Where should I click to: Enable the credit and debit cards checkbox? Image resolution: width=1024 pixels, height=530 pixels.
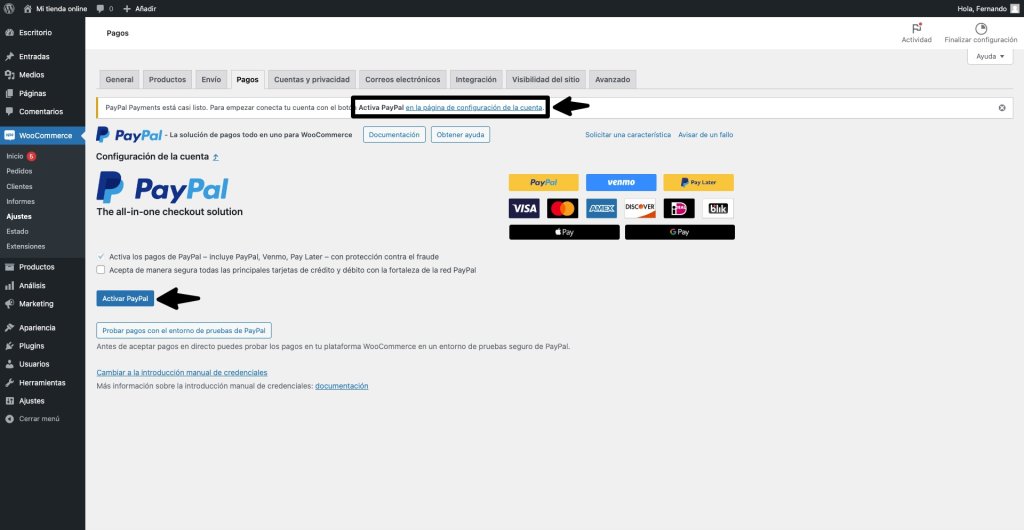(101, 270)
